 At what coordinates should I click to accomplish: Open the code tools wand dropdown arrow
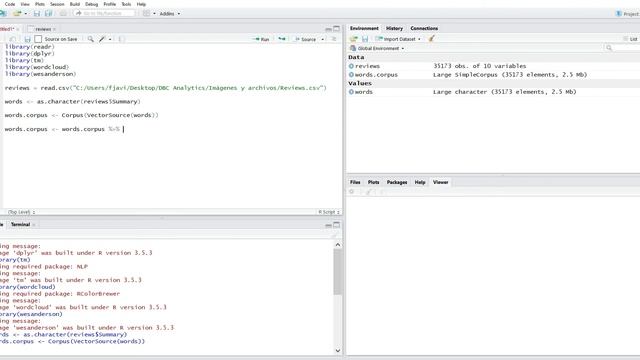tap(110, 39)
